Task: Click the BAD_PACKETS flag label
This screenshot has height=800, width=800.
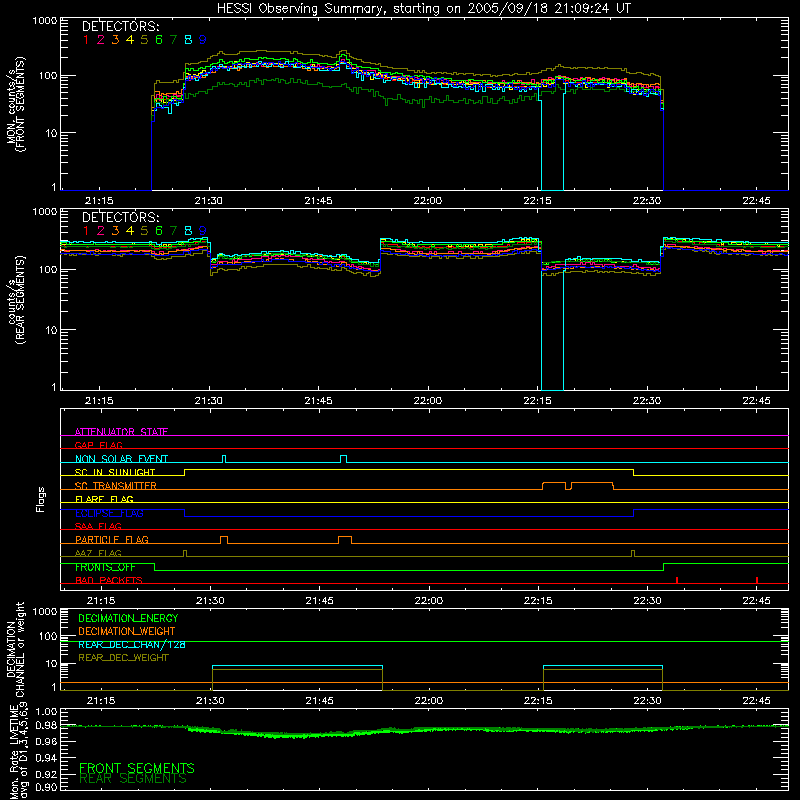Action: click(109, 580)
